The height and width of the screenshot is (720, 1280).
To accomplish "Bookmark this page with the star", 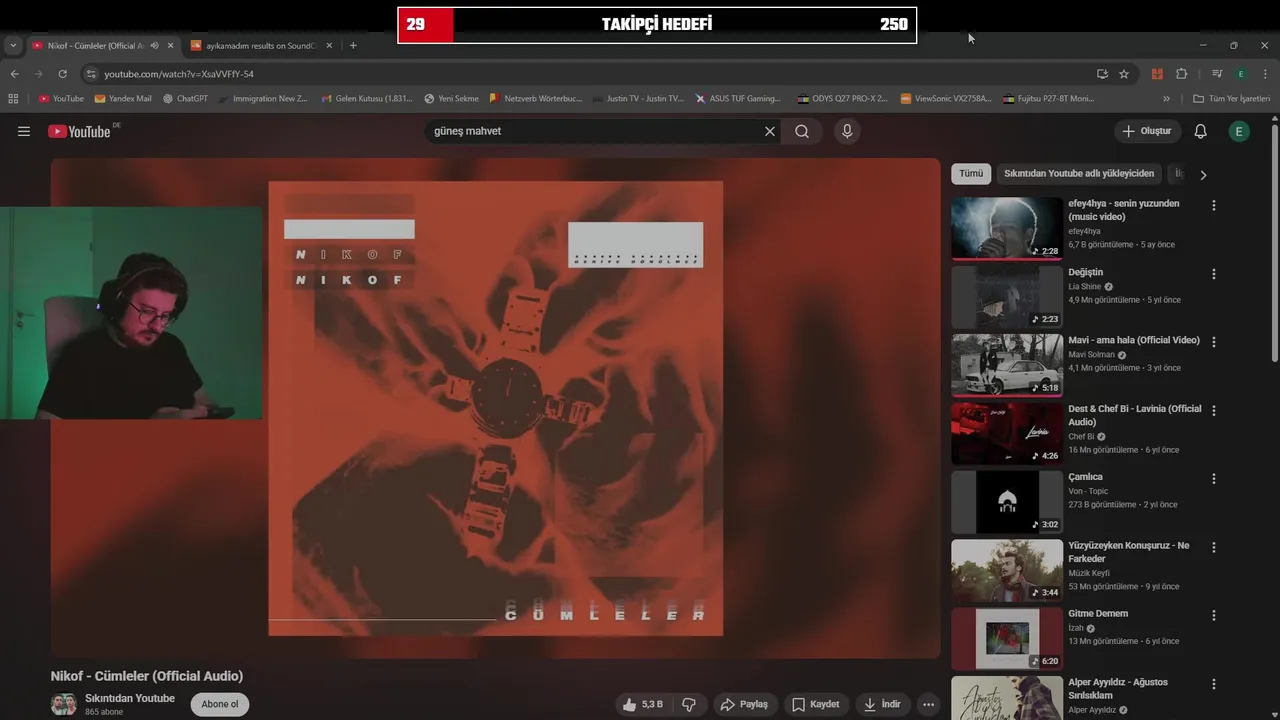I will [x=1124, y=74].
